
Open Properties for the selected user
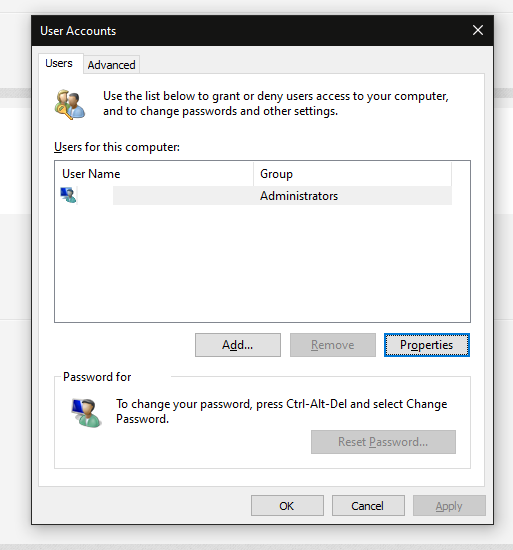(x=426, y=345)
